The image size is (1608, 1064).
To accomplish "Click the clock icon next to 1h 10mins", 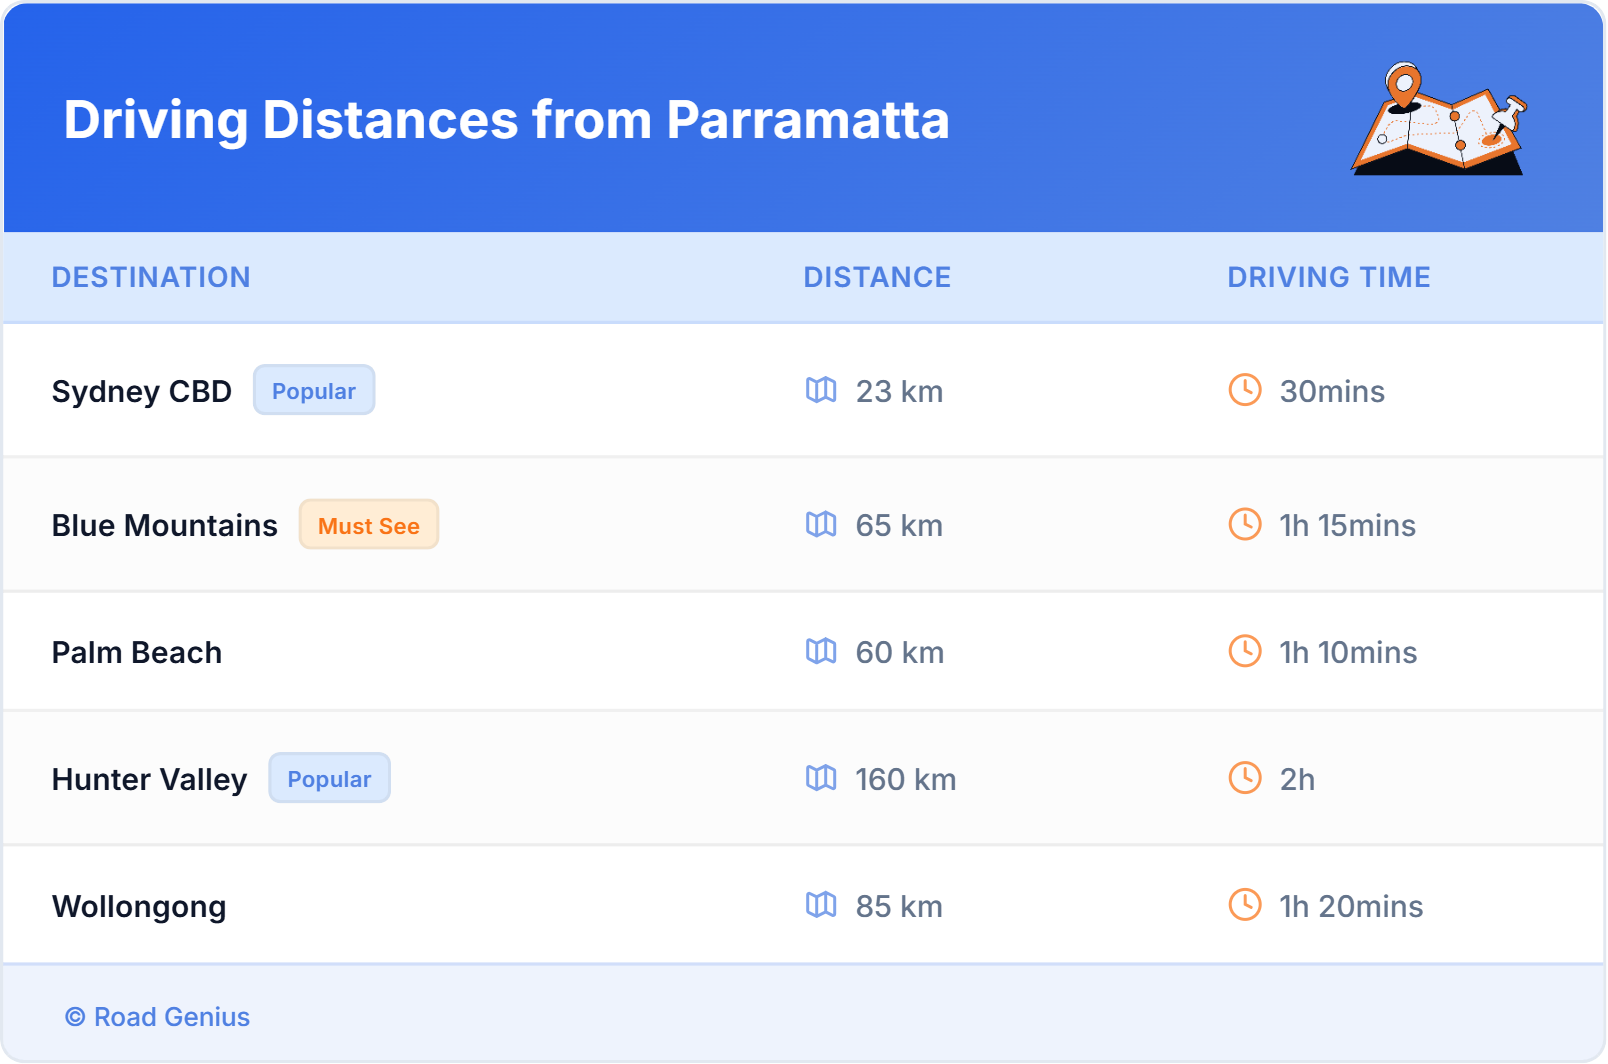I will click(1244, 652).
